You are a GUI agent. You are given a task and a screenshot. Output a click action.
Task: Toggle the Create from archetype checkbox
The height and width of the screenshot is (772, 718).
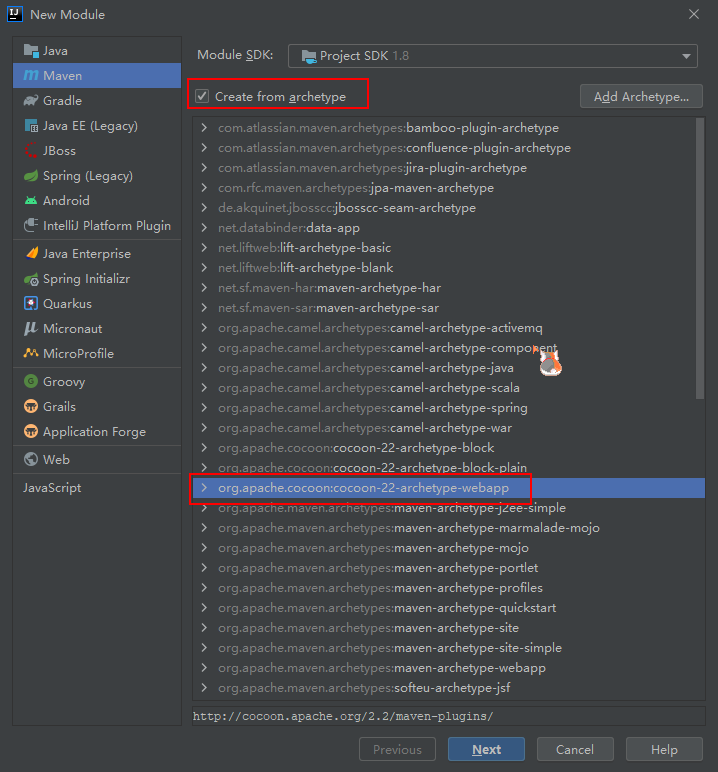point(202,96)
